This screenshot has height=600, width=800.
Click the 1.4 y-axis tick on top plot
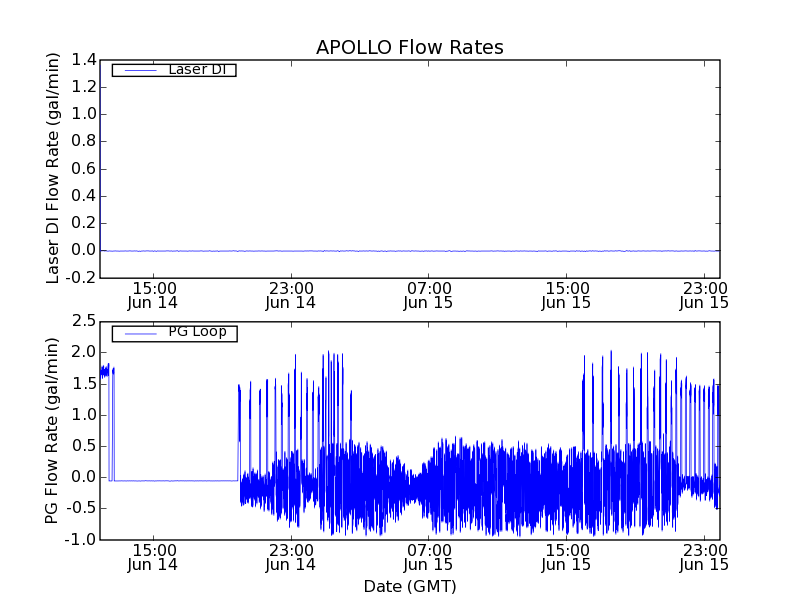click(84, 60)
